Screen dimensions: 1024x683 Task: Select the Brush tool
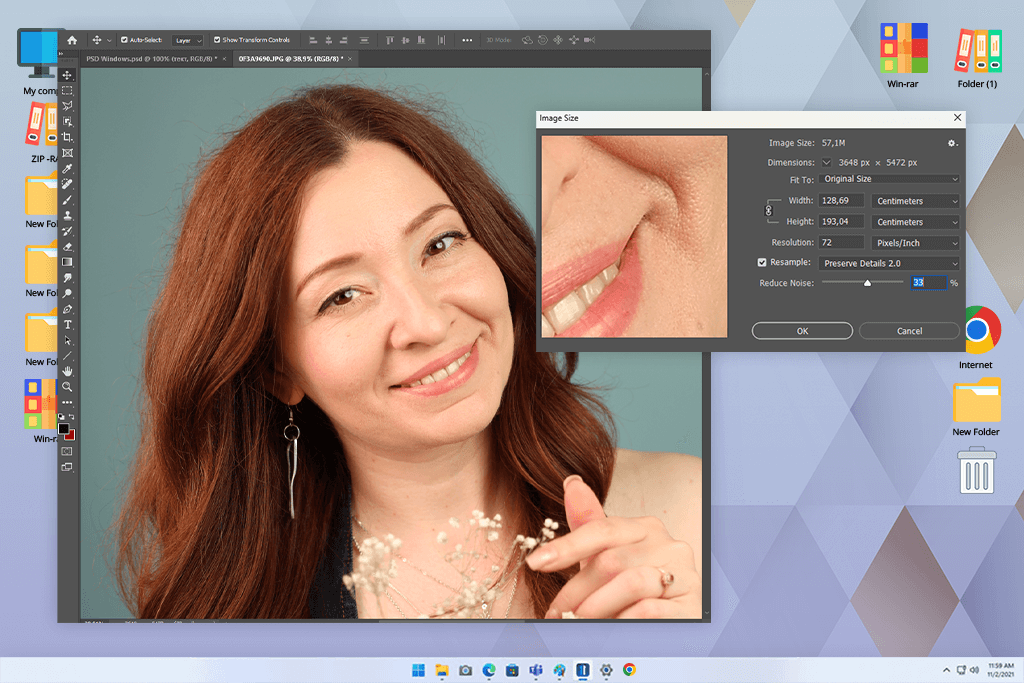67,200
